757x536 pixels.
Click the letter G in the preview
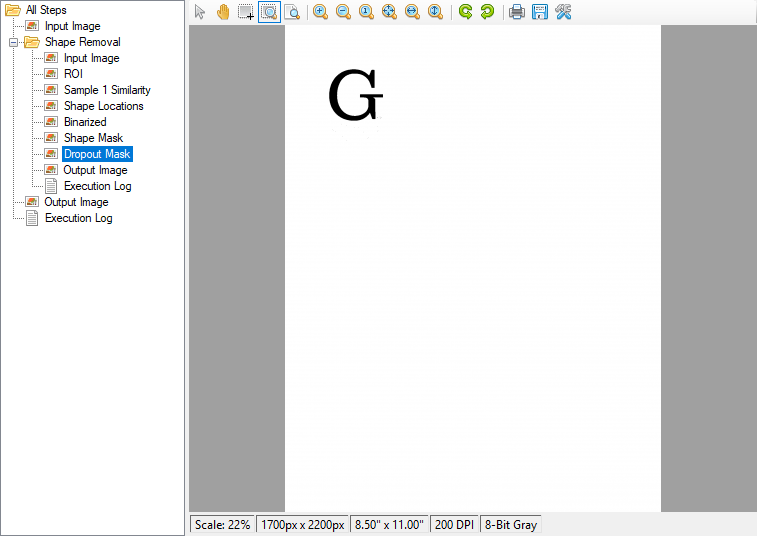[355, 95]
